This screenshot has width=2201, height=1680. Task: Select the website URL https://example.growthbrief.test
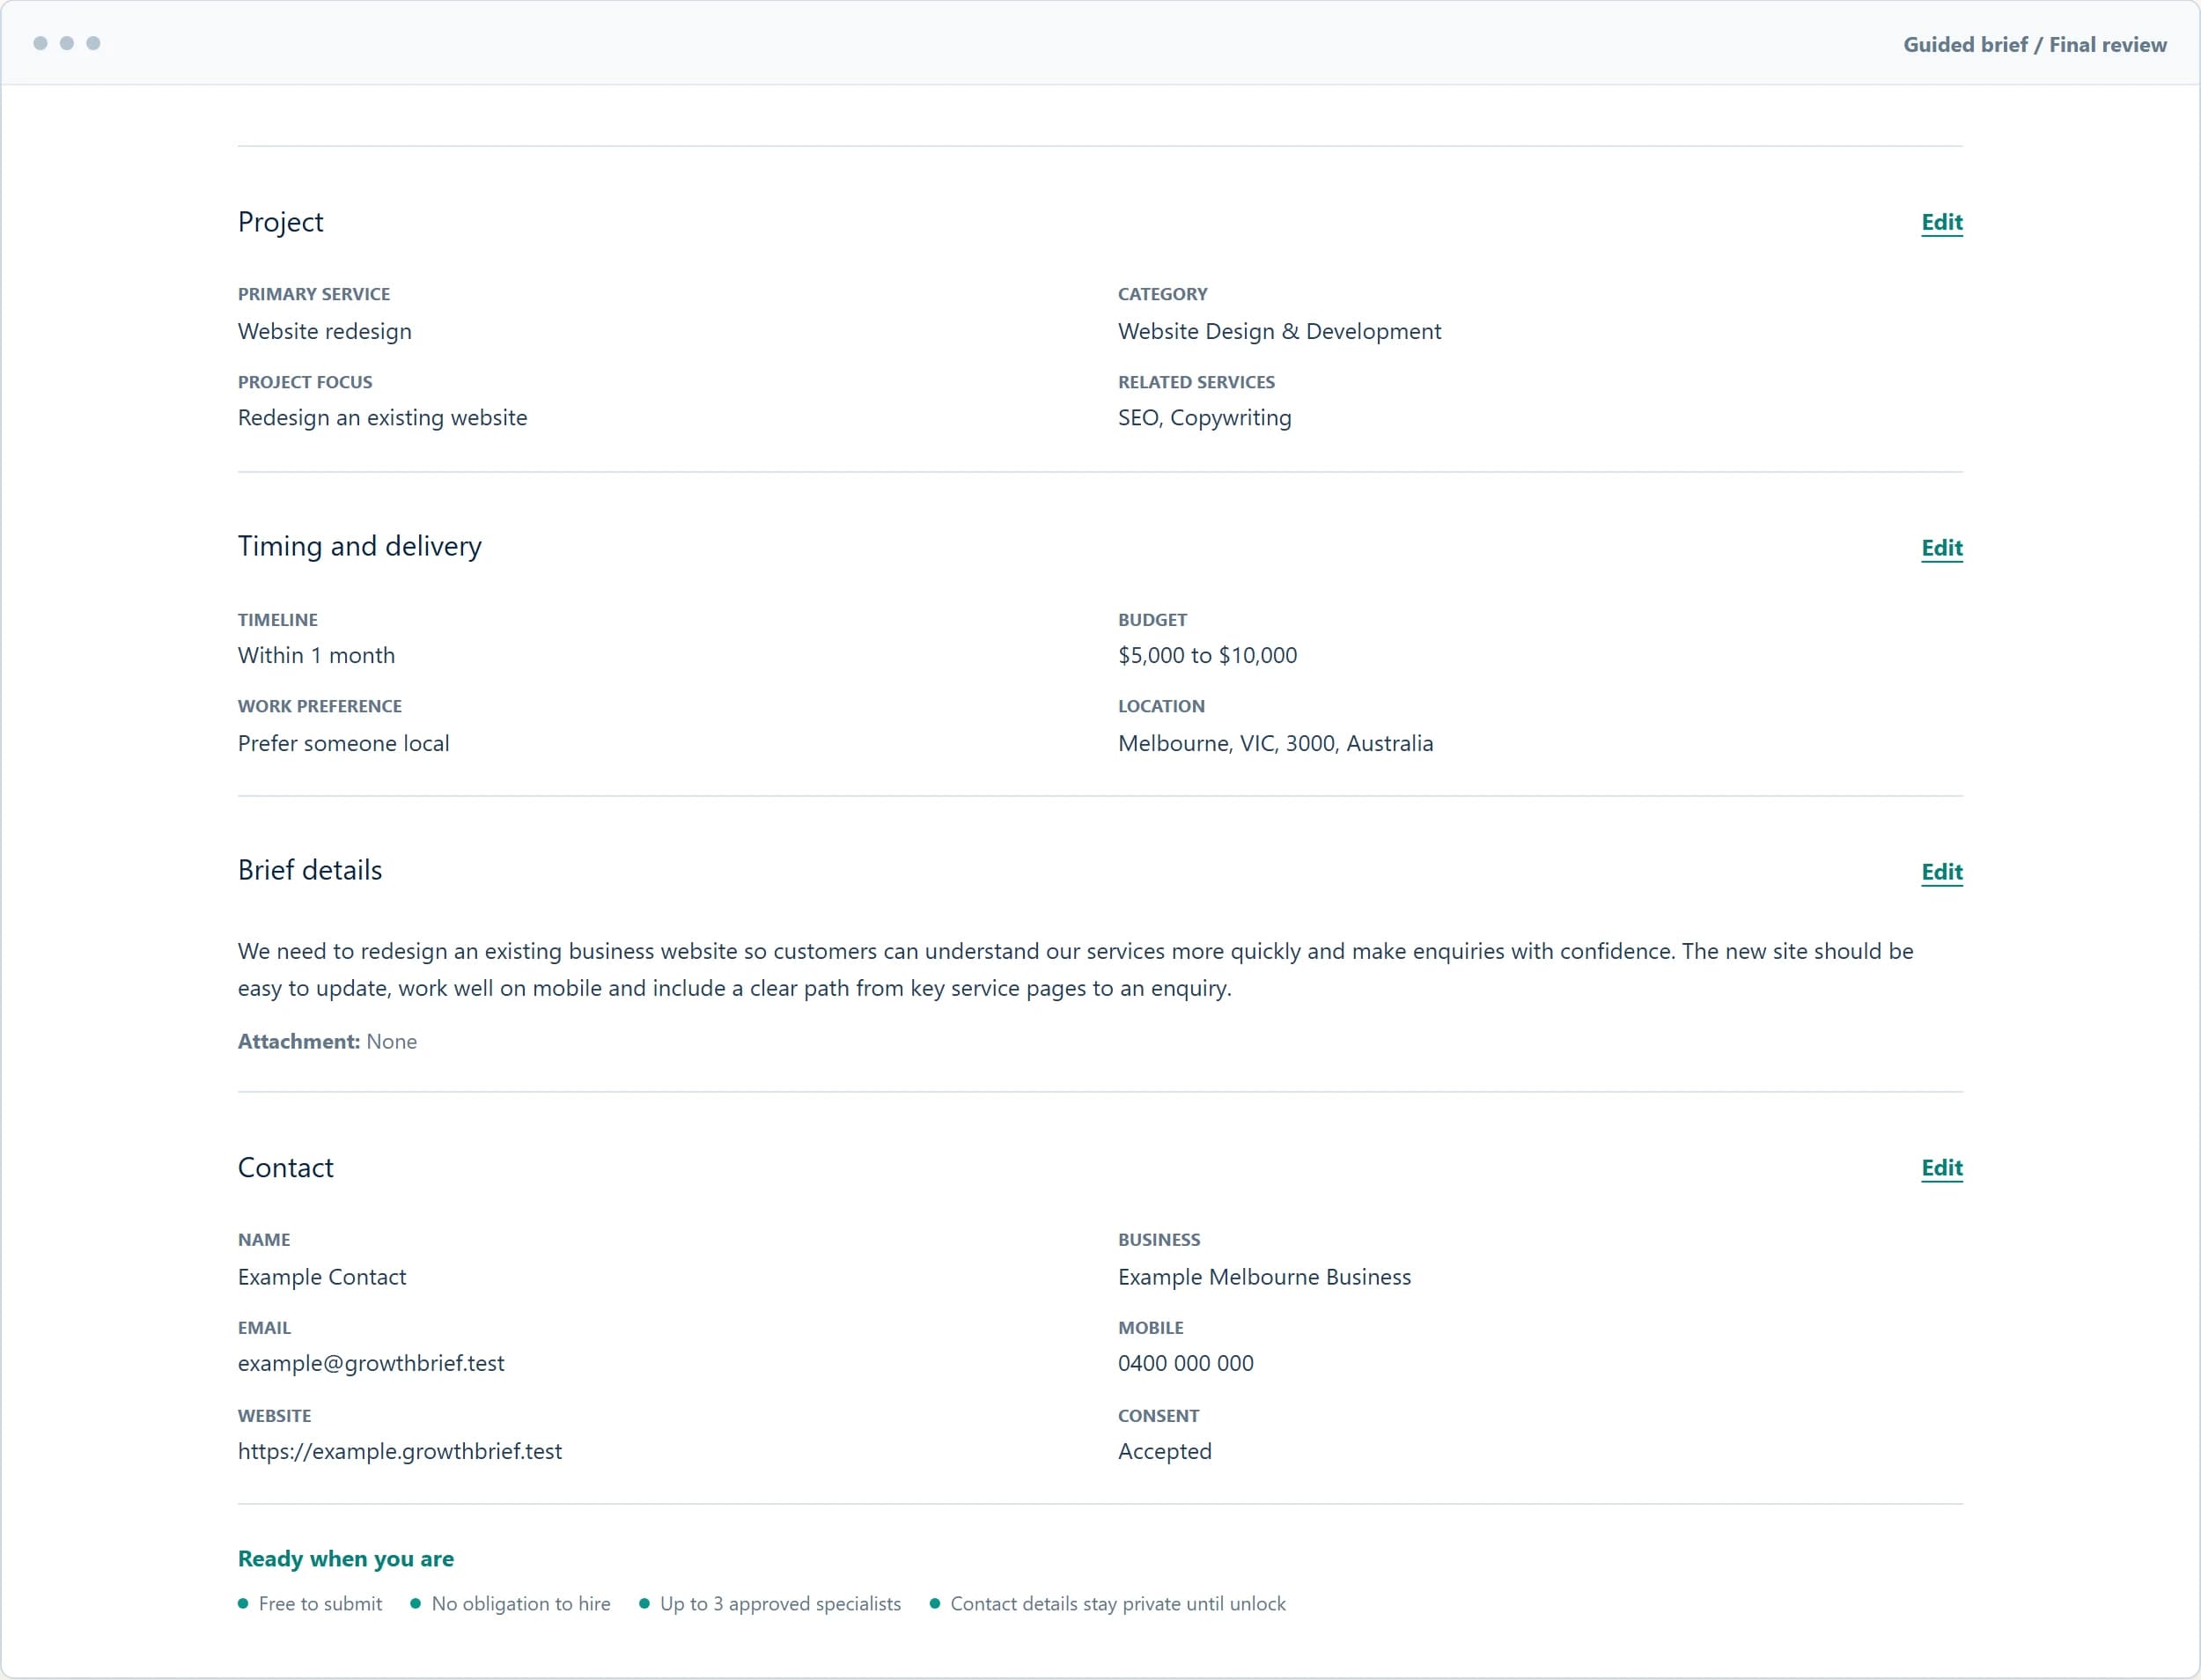click(x=400, y=1451)
